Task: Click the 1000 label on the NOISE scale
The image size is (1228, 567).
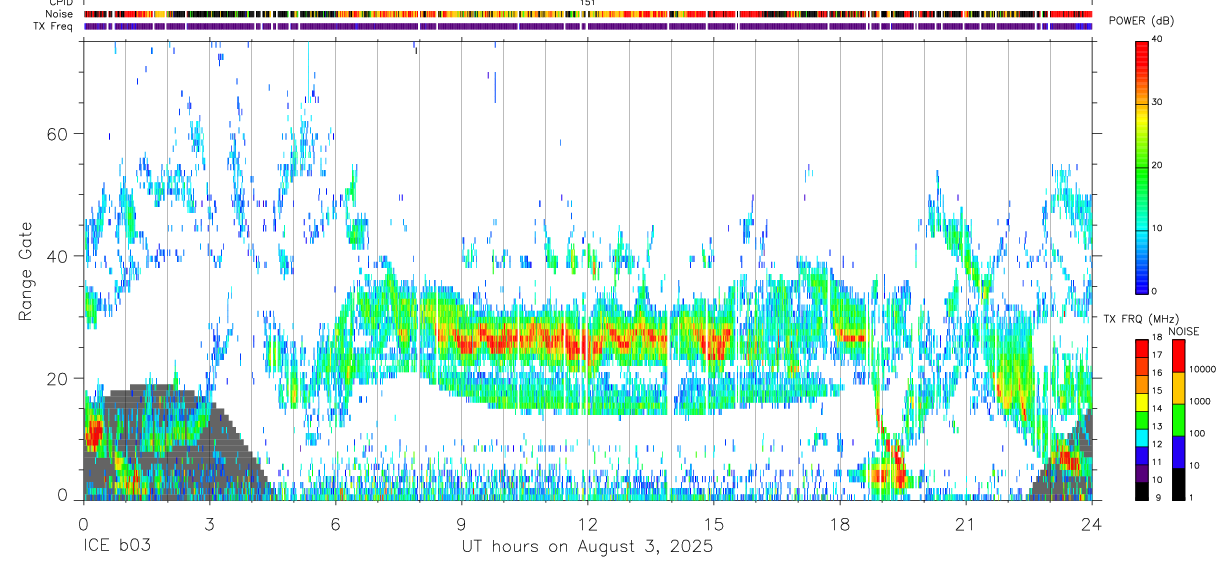Action: coord(1199,401)
